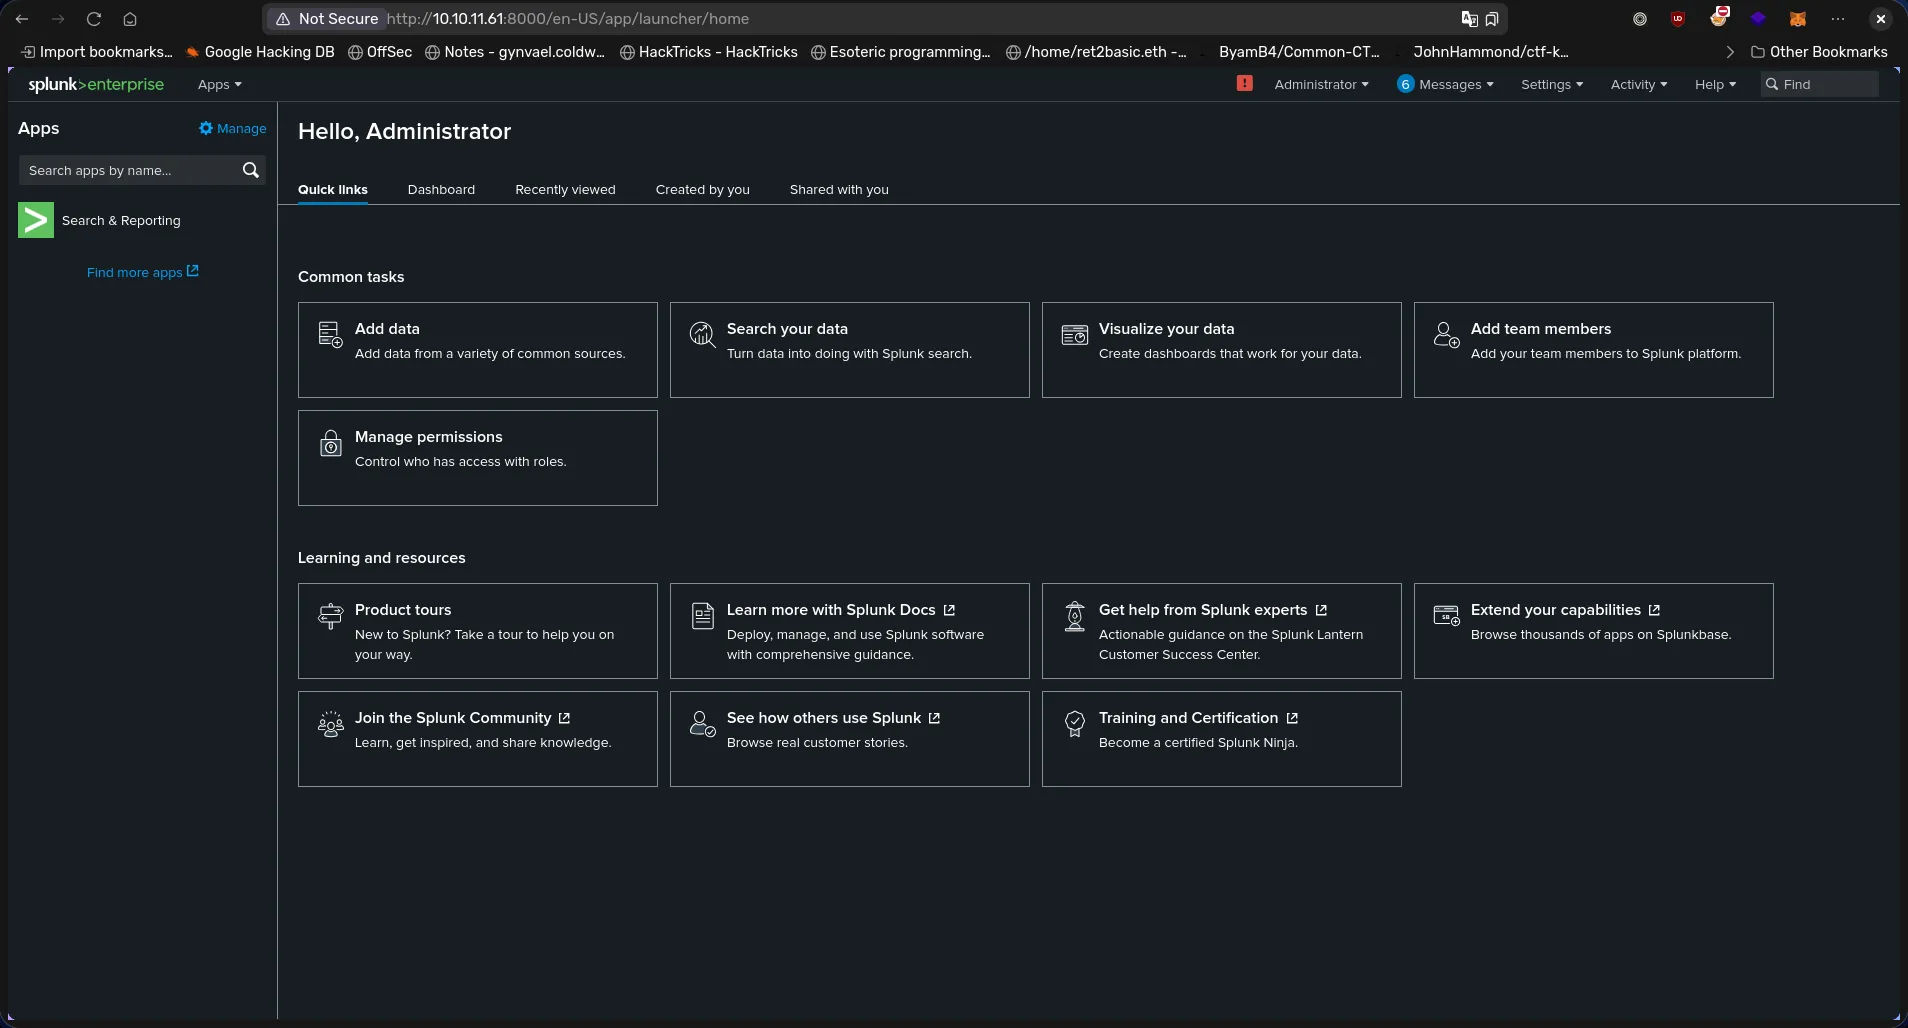Click the browser back arrow

pos(22,19)
